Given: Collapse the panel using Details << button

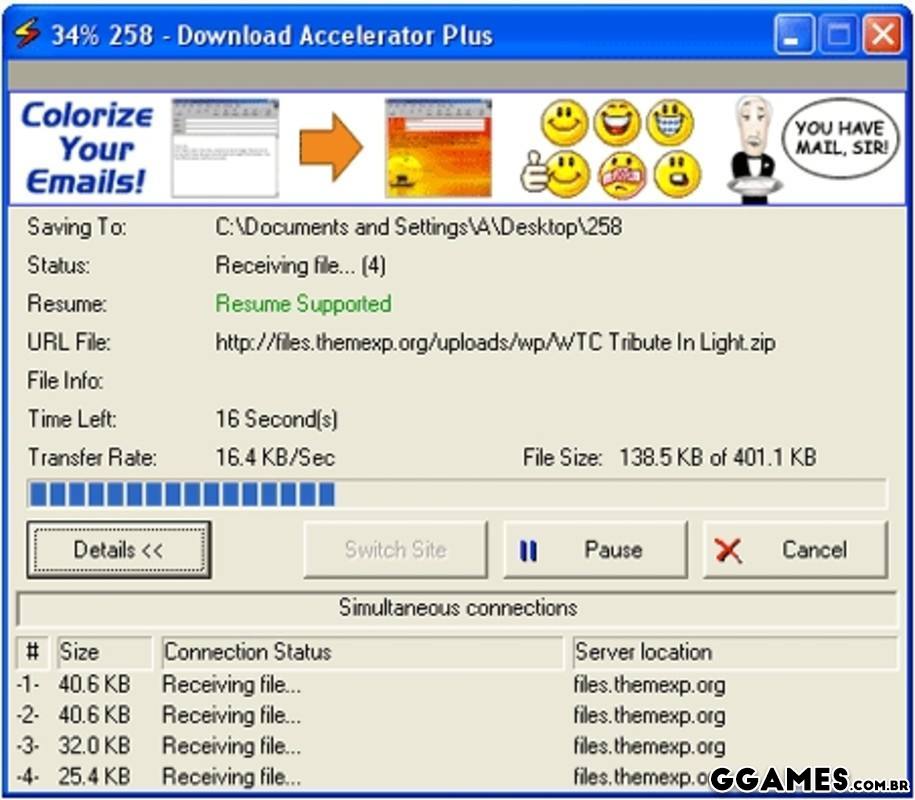Looking at the screenshot, I should click(118, 549).
